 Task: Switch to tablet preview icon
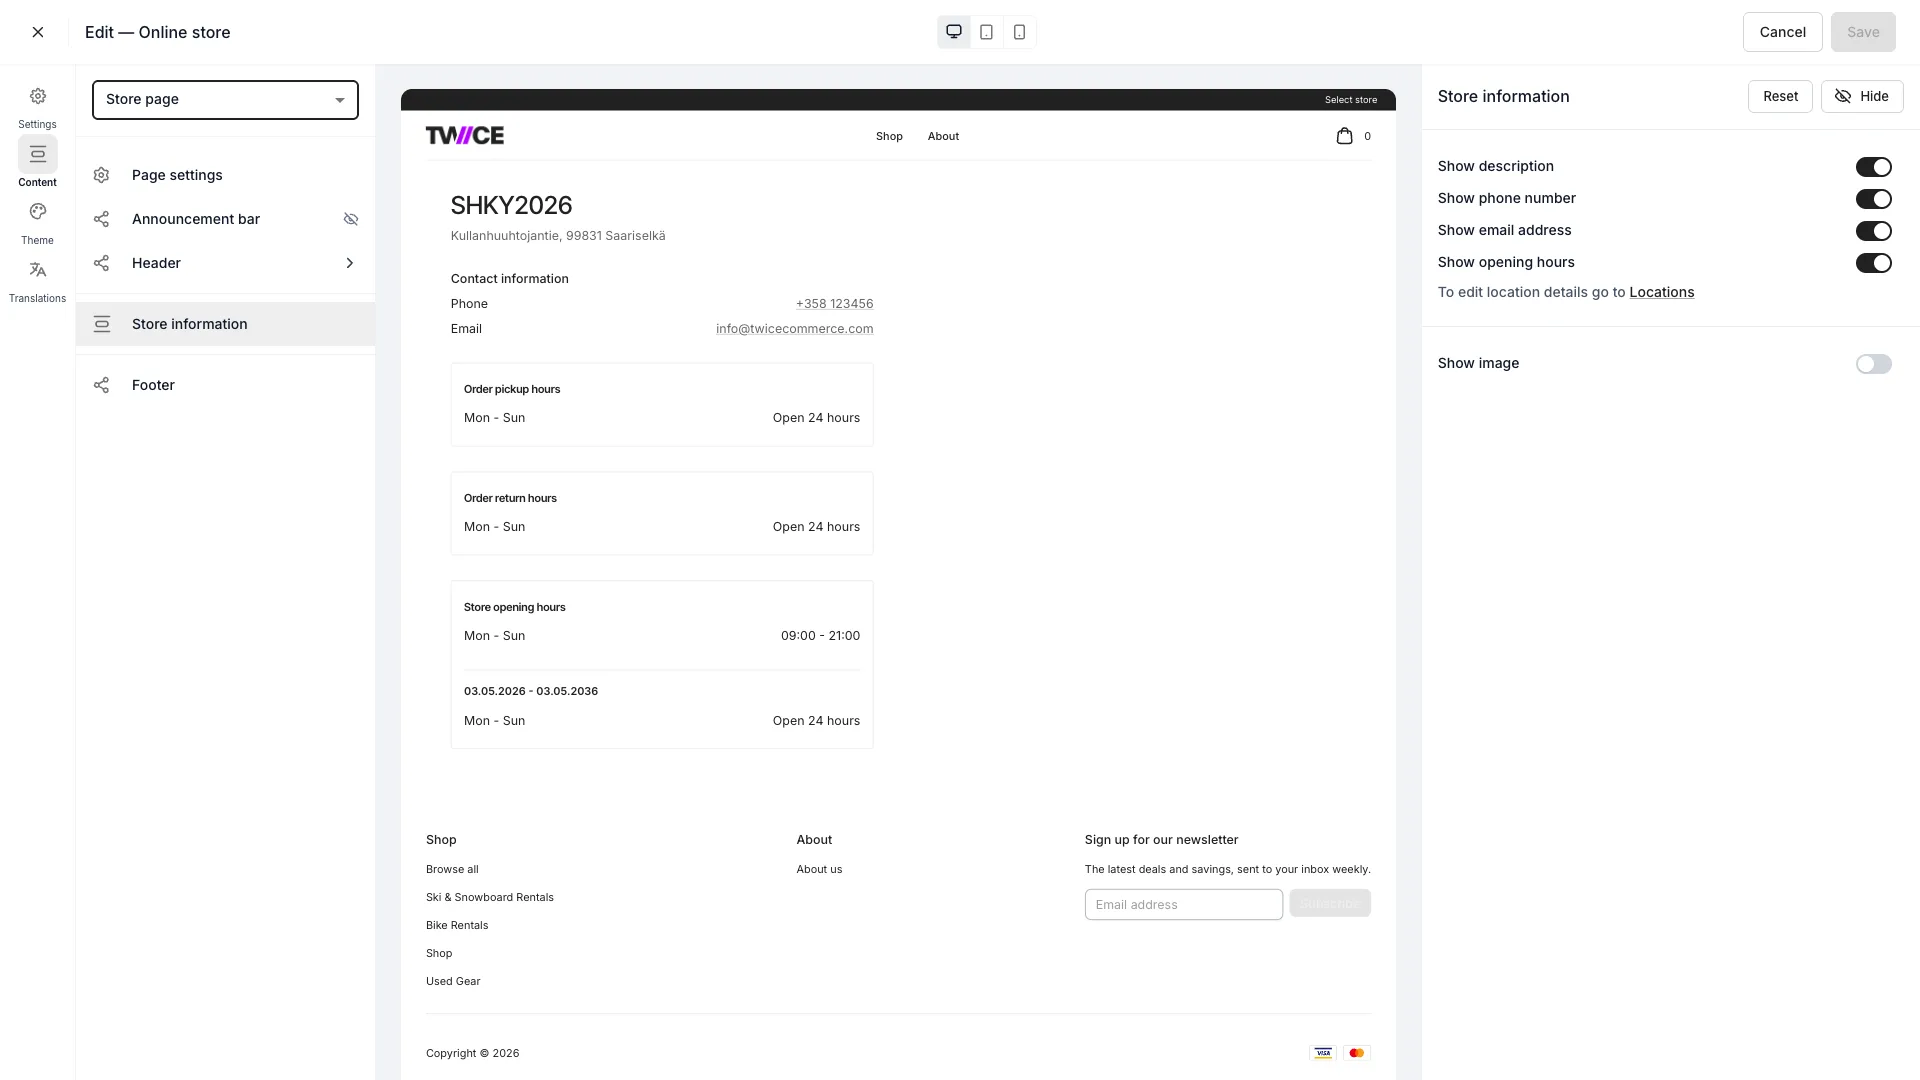click(x=987, y=32)
